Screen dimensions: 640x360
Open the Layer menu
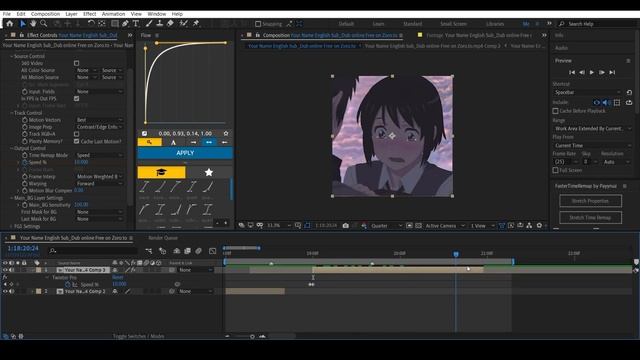(x=71, y=14)
